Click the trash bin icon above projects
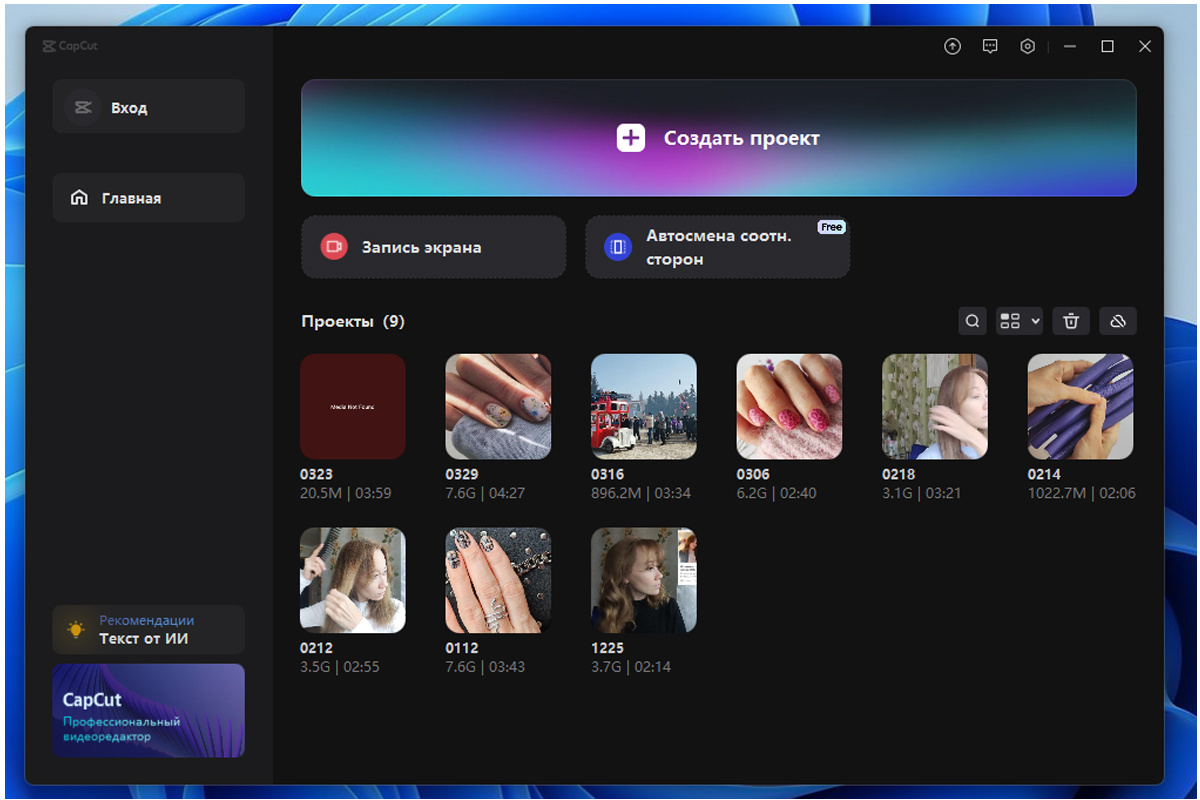The image size is (1200, 800). coord(1071,321)
